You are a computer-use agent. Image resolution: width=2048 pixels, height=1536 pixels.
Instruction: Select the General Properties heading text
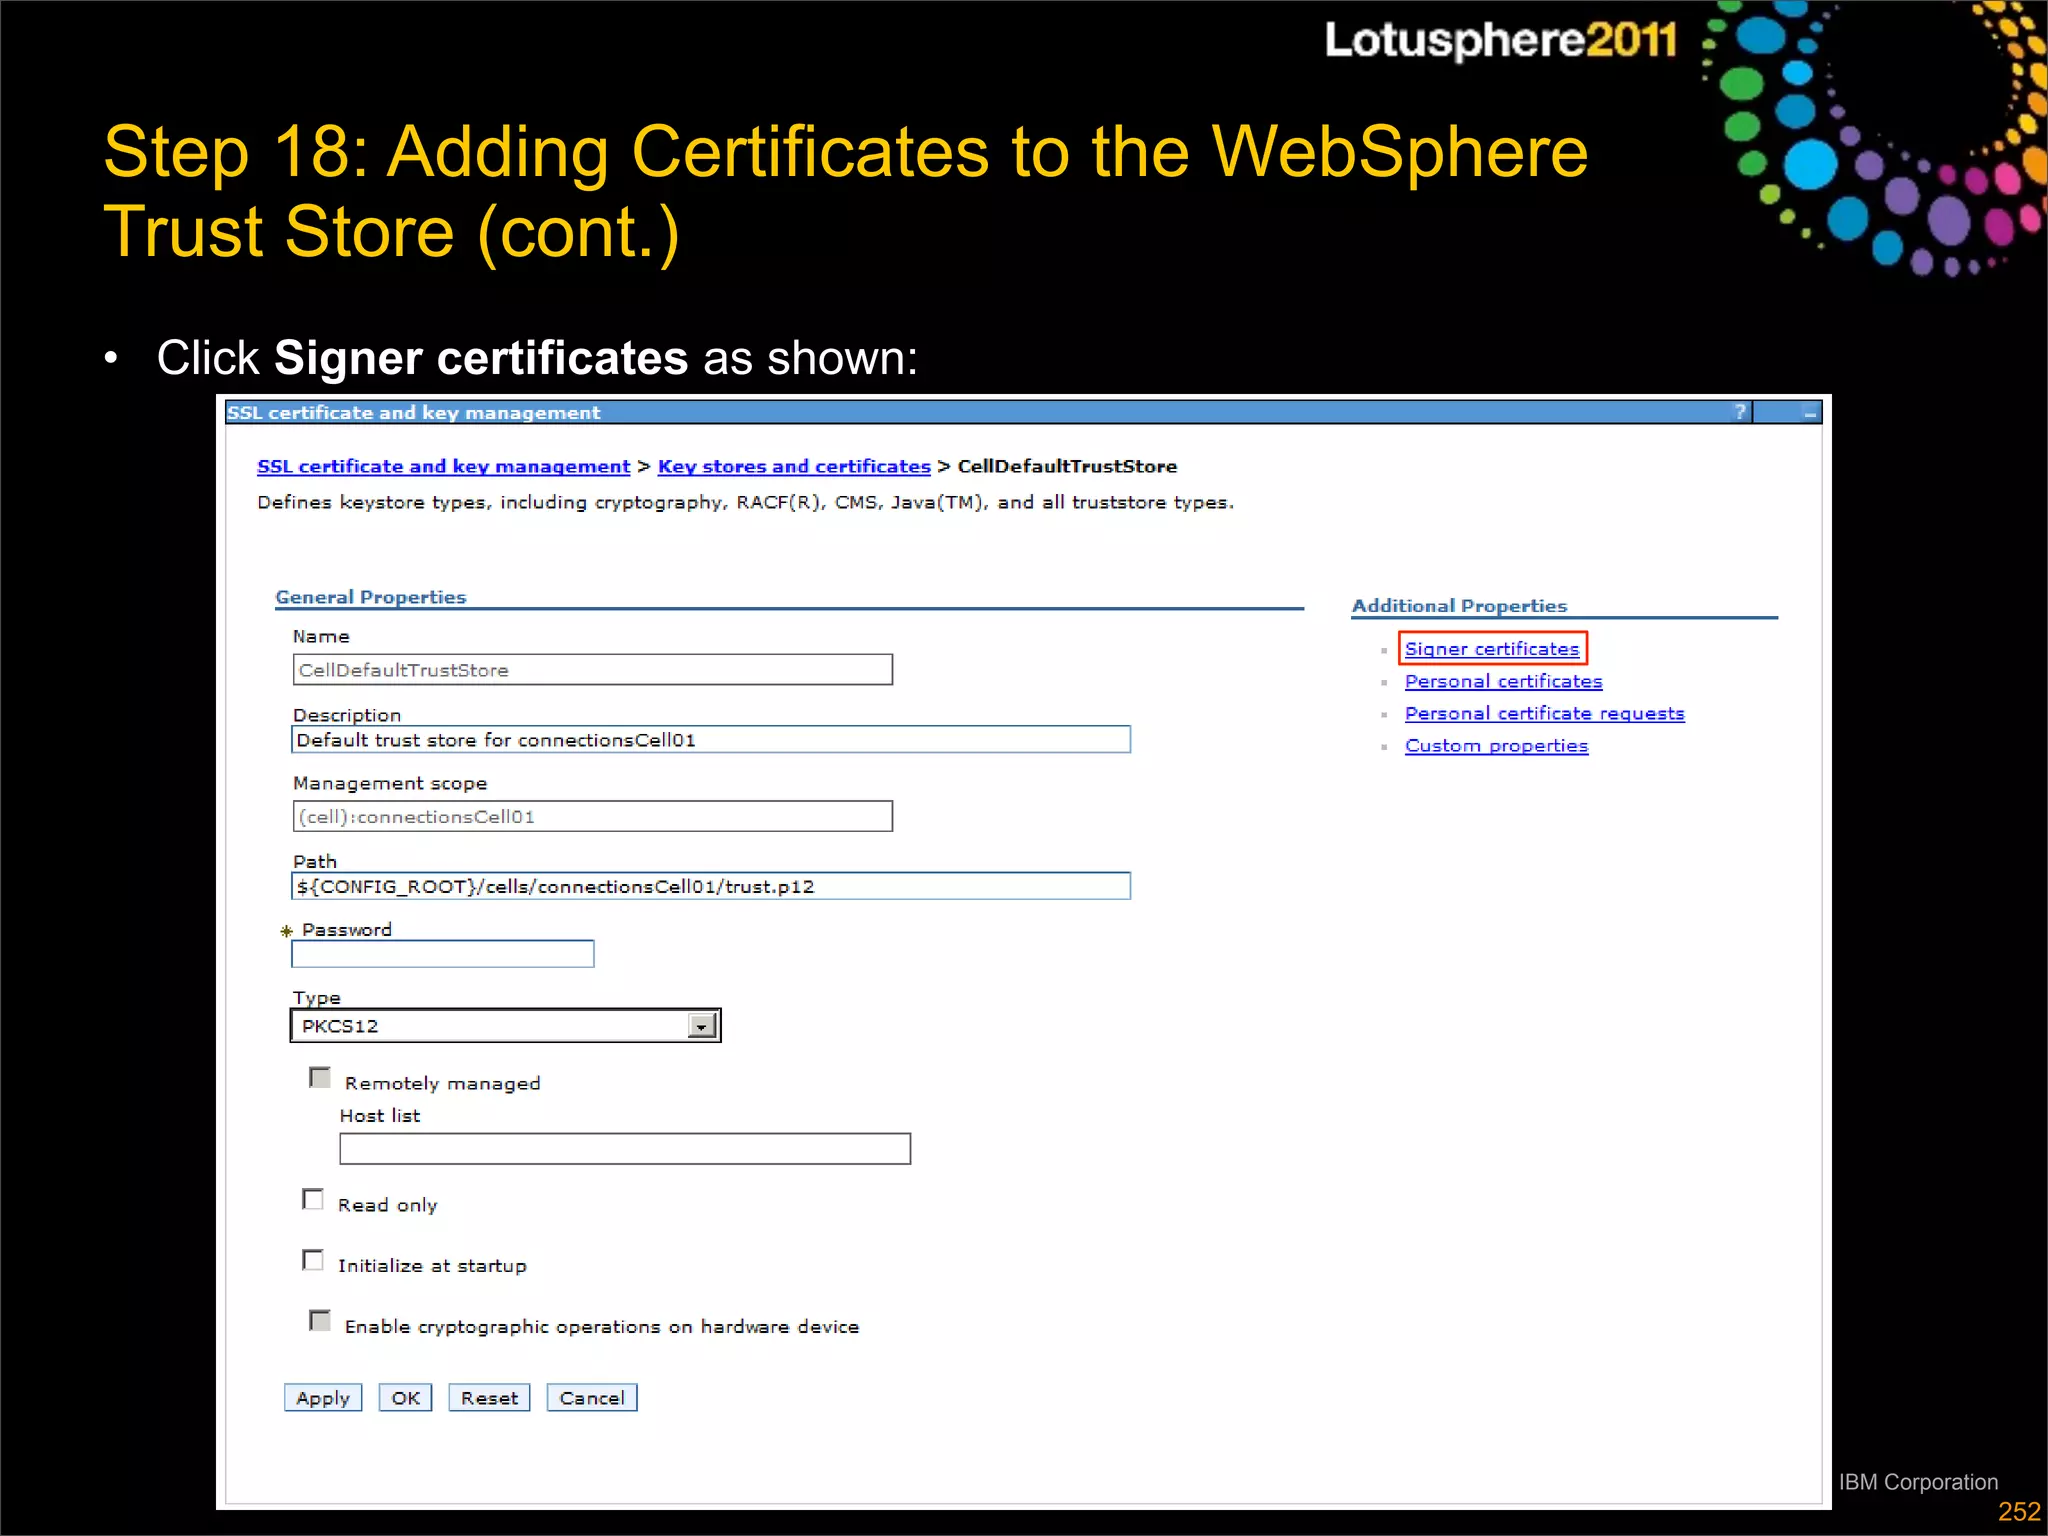pyautogui.click(x=371, y=597)
